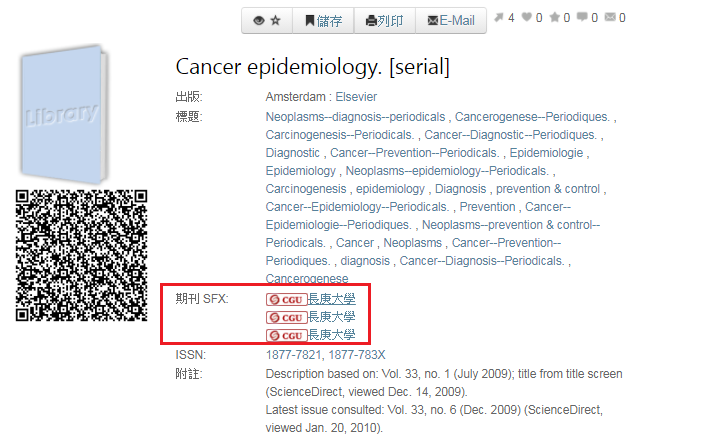Click the E-Mail envelope button
717x436 pixels.
coord(451,21)
